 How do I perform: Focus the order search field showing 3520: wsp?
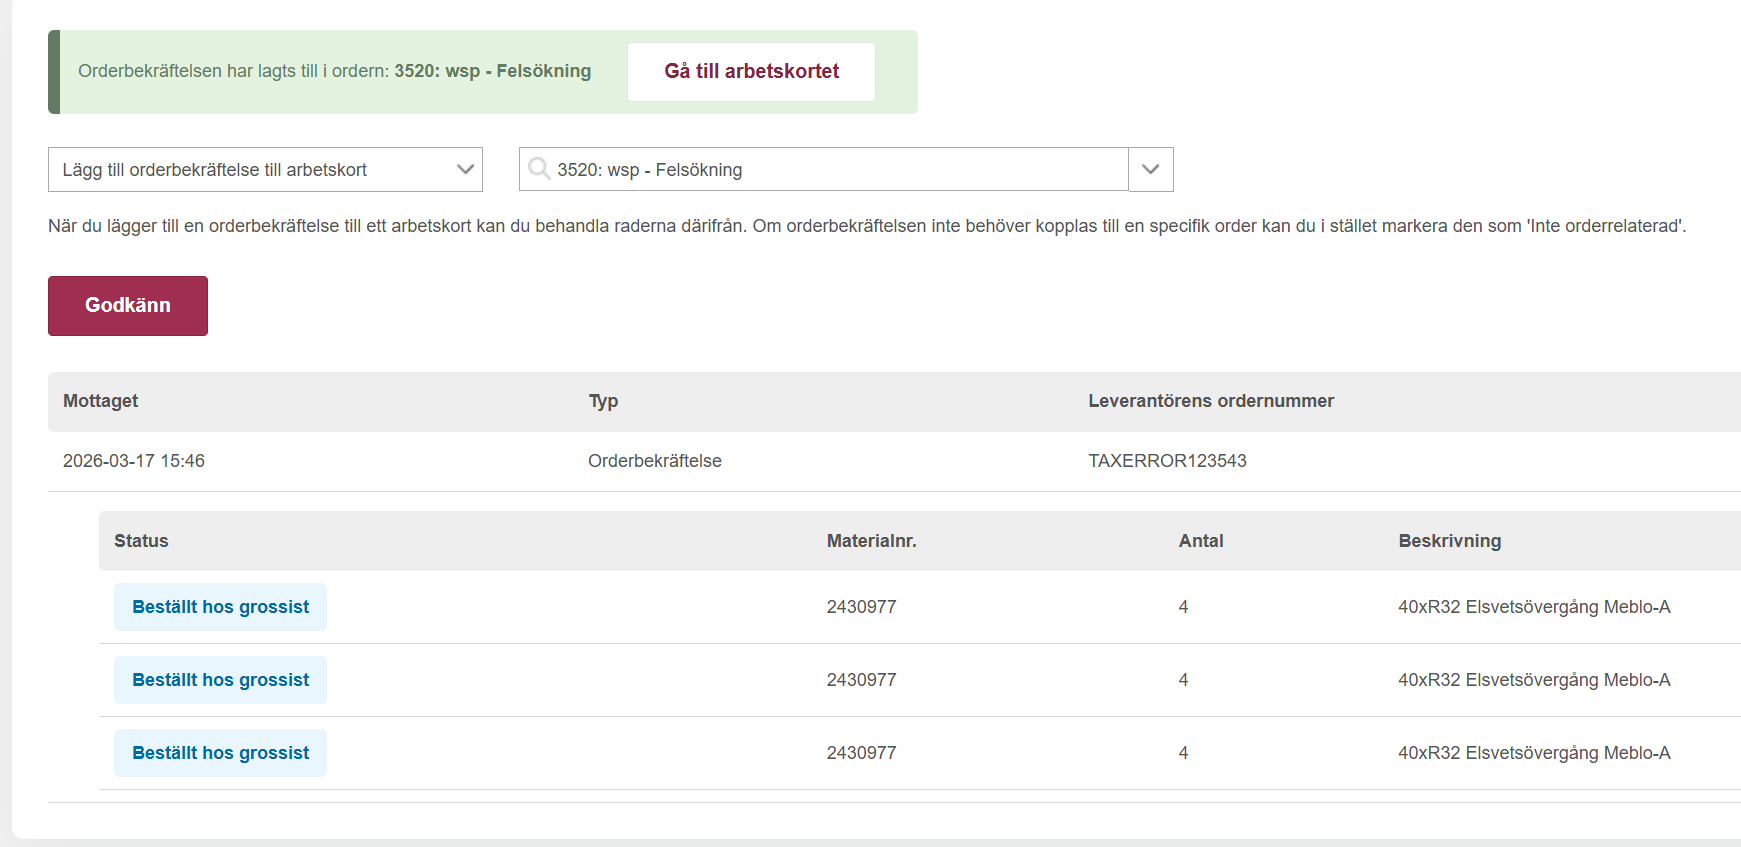(x=830, y=170)
